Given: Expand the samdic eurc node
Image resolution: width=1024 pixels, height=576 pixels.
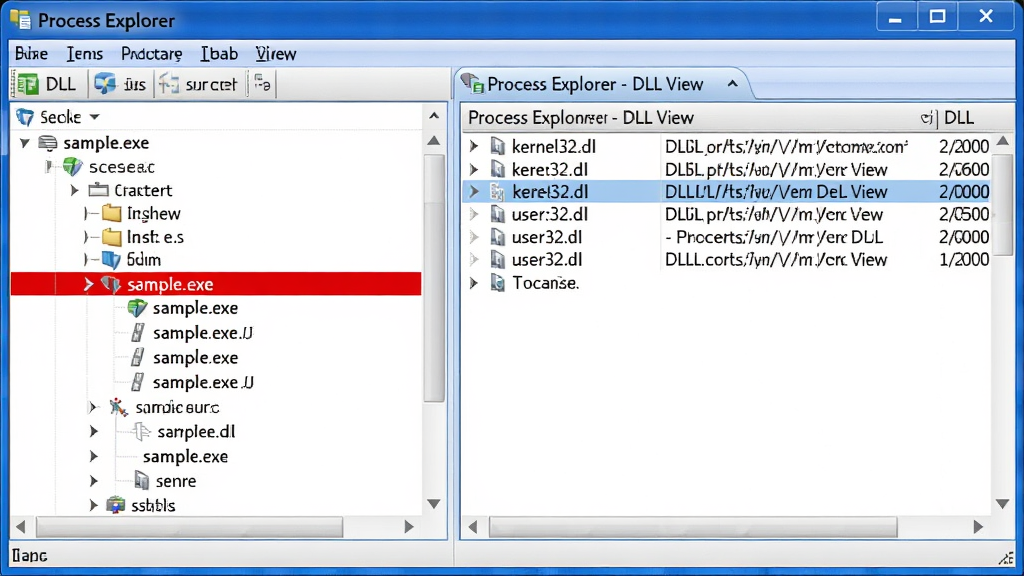Looking at the screenshot, I should [93, 408].
